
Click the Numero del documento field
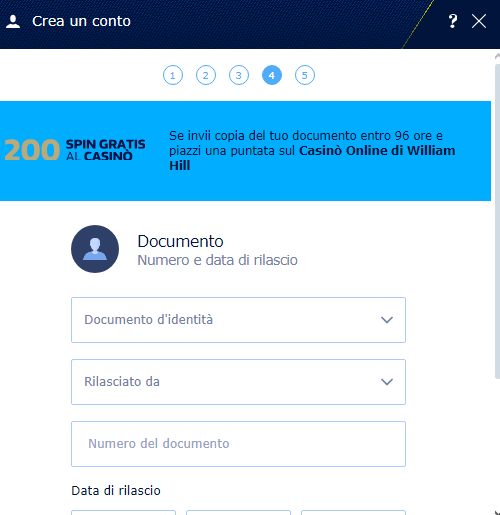[x=238, y=444]
